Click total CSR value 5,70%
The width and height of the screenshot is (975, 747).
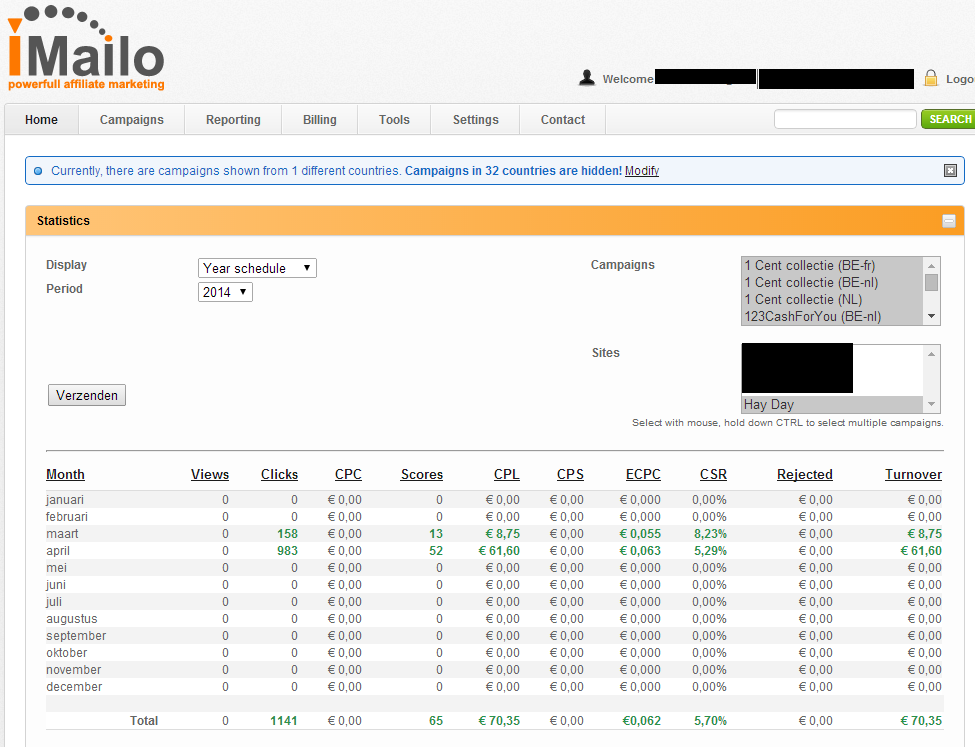[710, 721]
